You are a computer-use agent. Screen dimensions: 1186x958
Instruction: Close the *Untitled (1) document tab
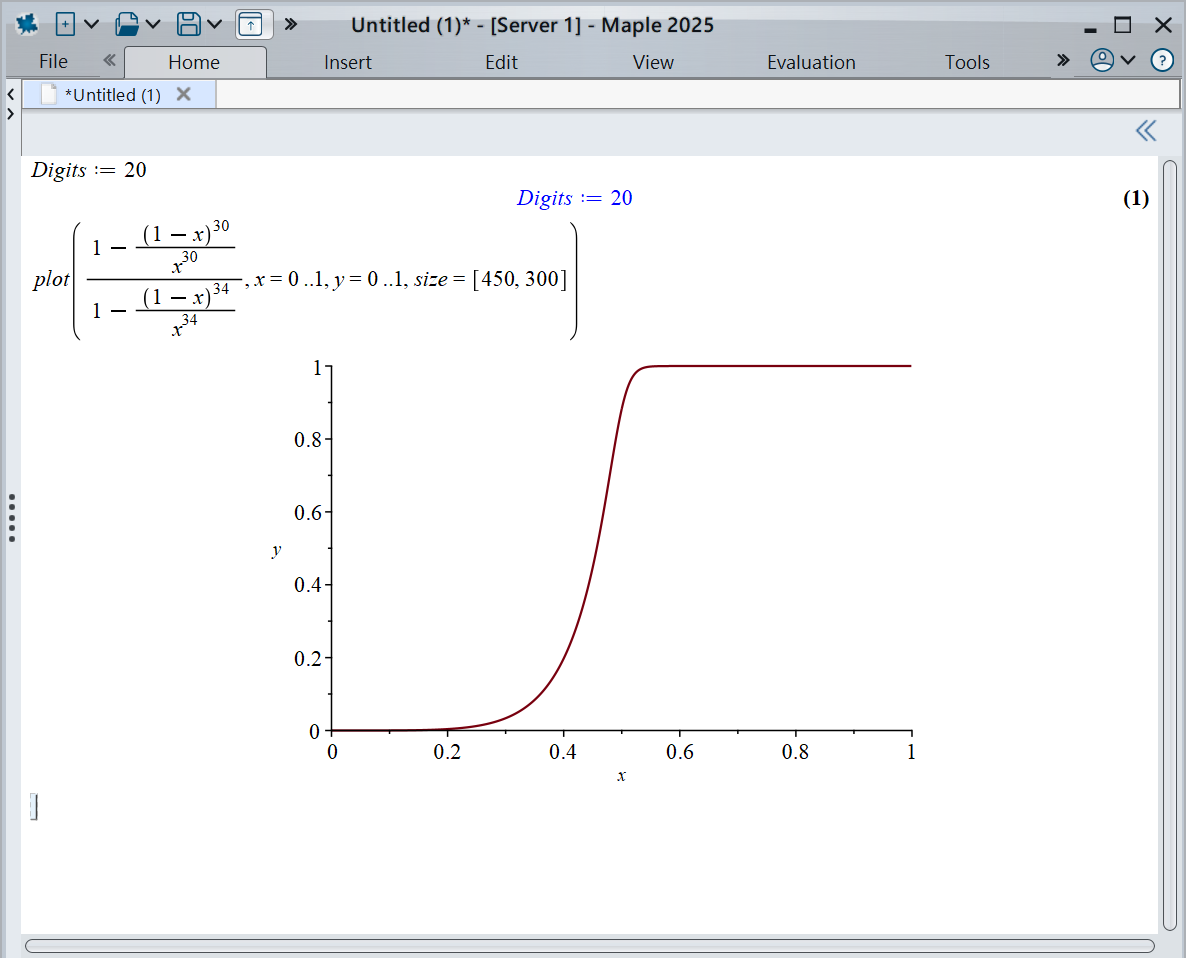[183, 94]
